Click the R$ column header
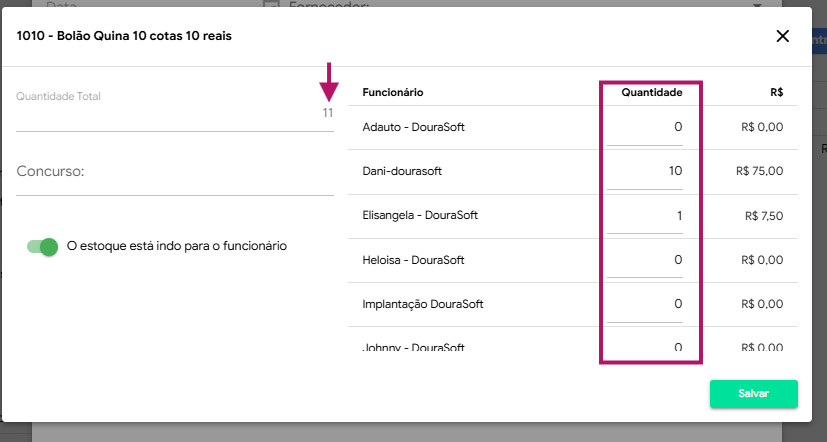This screenshot has width=827, height=442. pyautogui.click(x=776, y=92)
